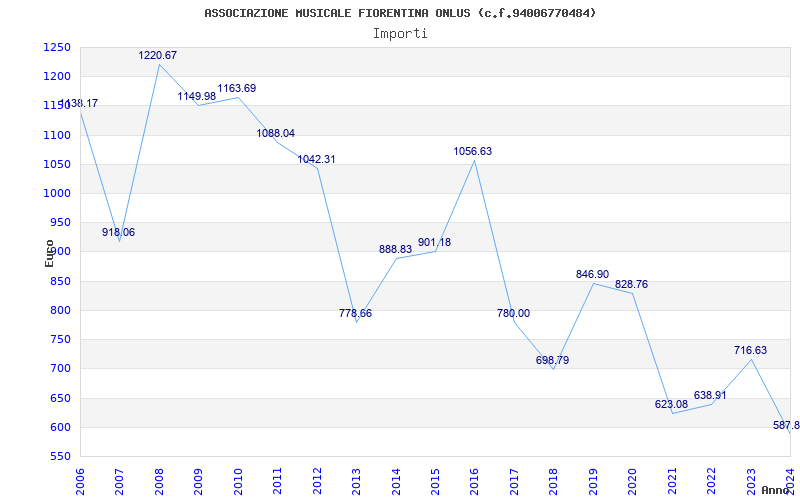Image resolution: width=800 pixels, height=500 pixels.
Task: Select the 846.90 data label
Action: (x=592, y=274)
